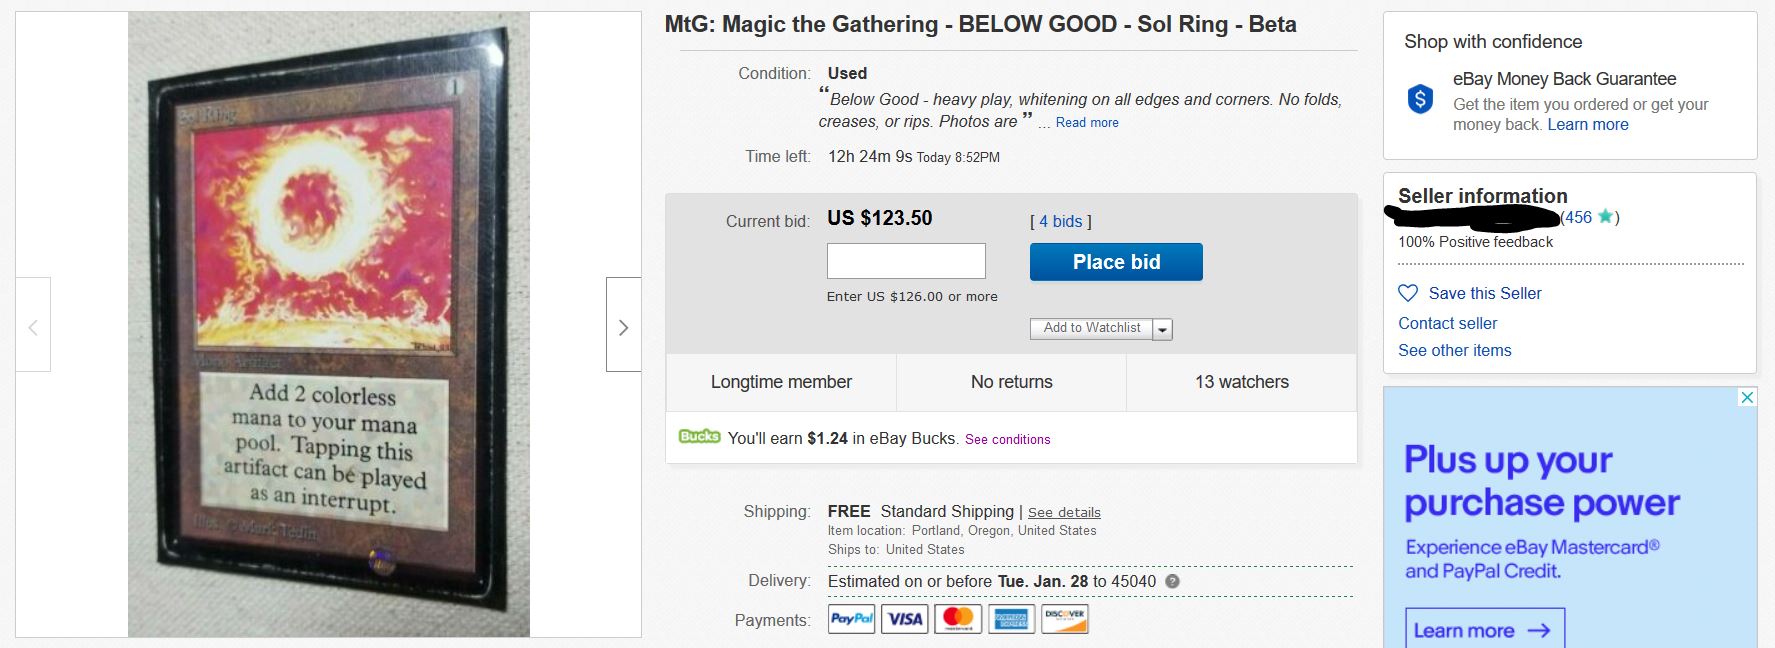Viewport: 1775px width, 648px height.
Task: Click Add to Watchlist button
Action: pyautogui.click(x=1091, y=328)
